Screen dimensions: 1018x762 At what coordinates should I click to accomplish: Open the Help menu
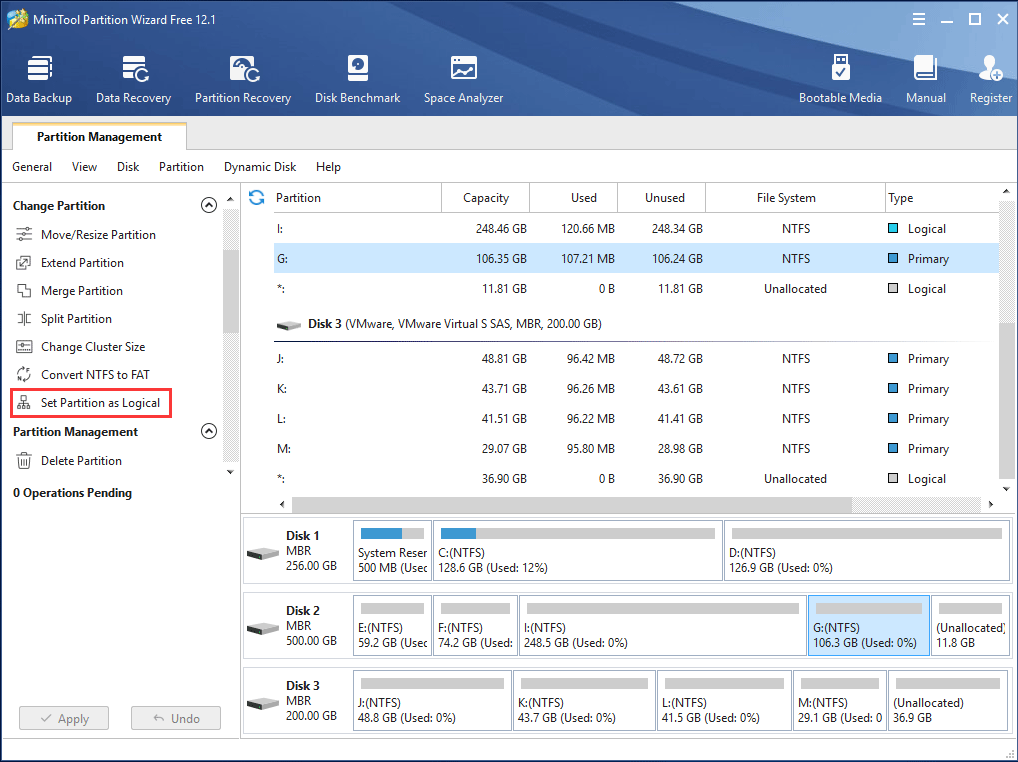[x=328, y=167]
